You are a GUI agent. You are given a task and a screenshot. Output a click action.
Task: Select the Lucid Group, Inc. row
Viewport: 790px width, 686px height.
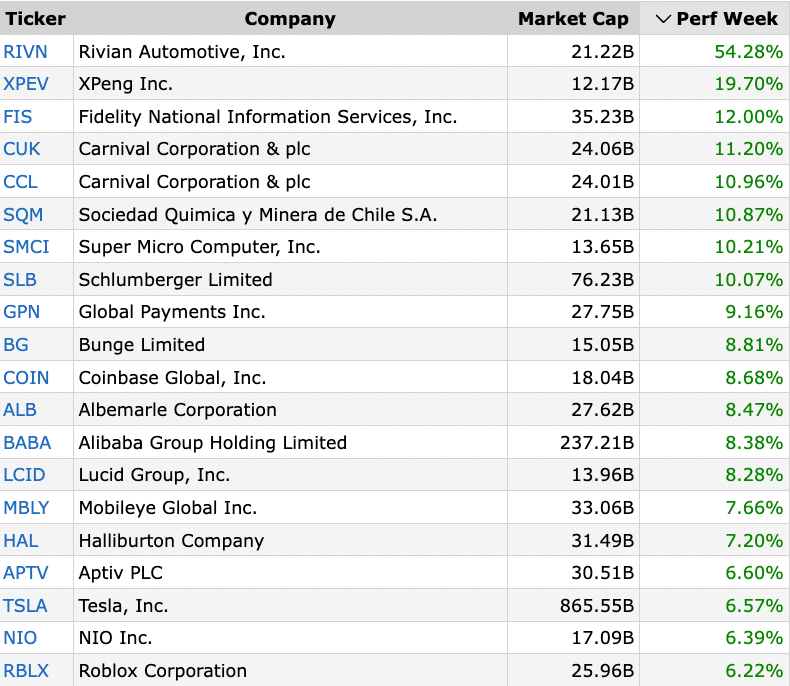coord(395,475)
